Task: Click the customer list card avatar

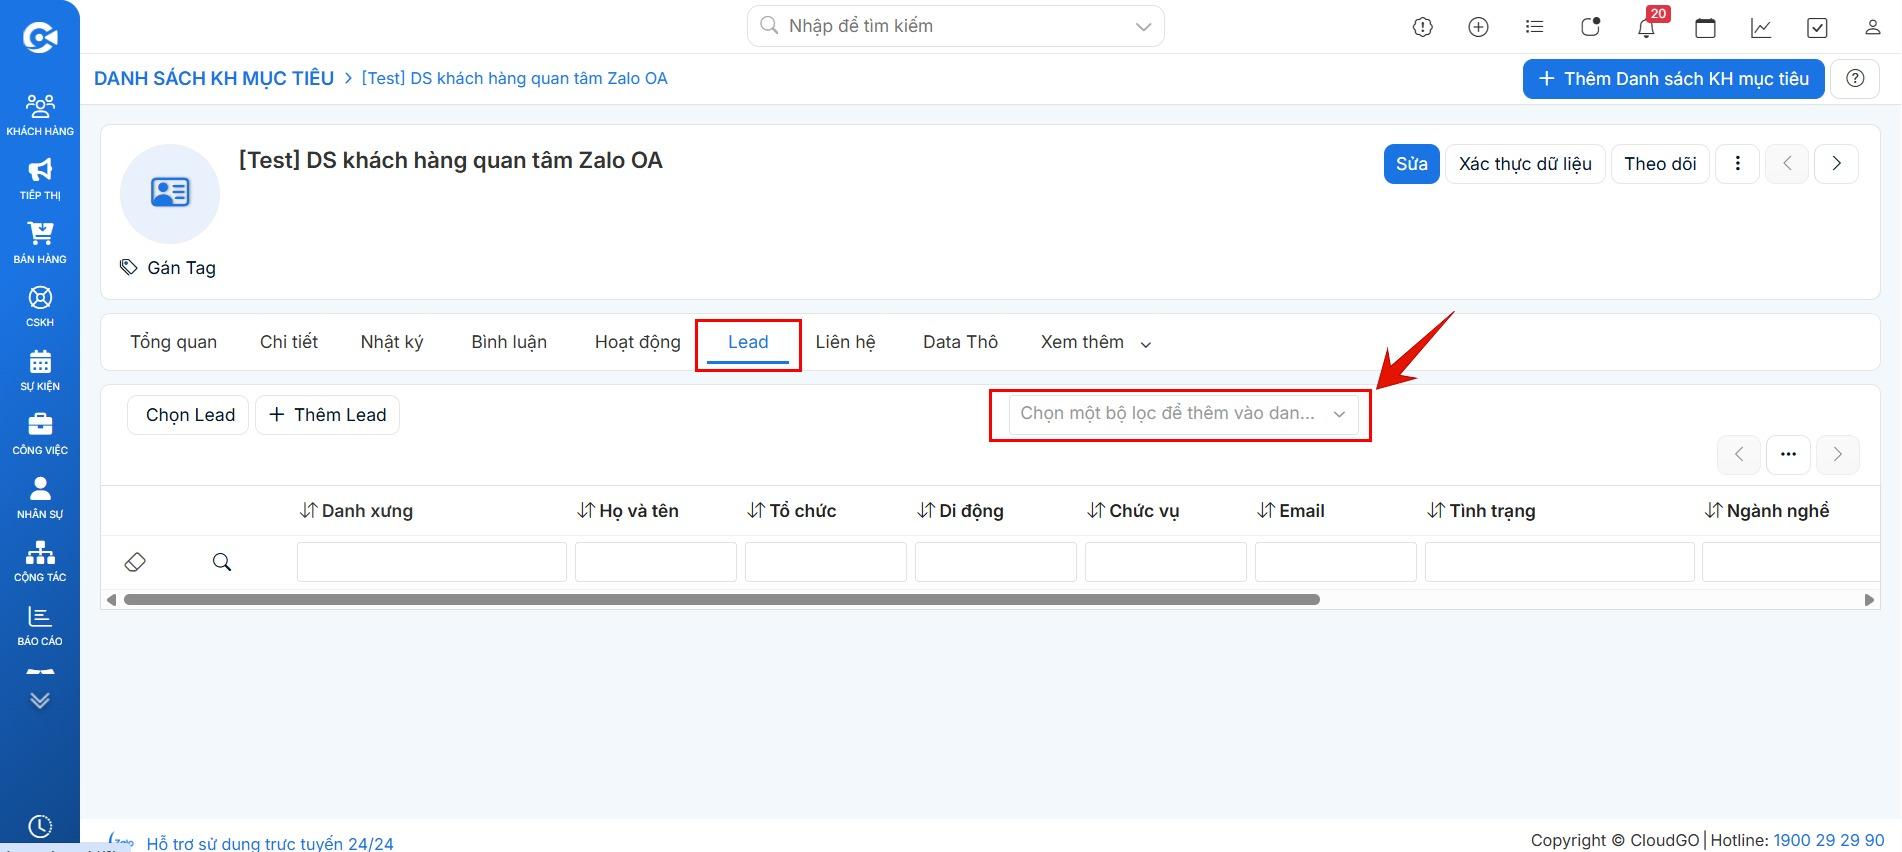Action: coord(170,193)
